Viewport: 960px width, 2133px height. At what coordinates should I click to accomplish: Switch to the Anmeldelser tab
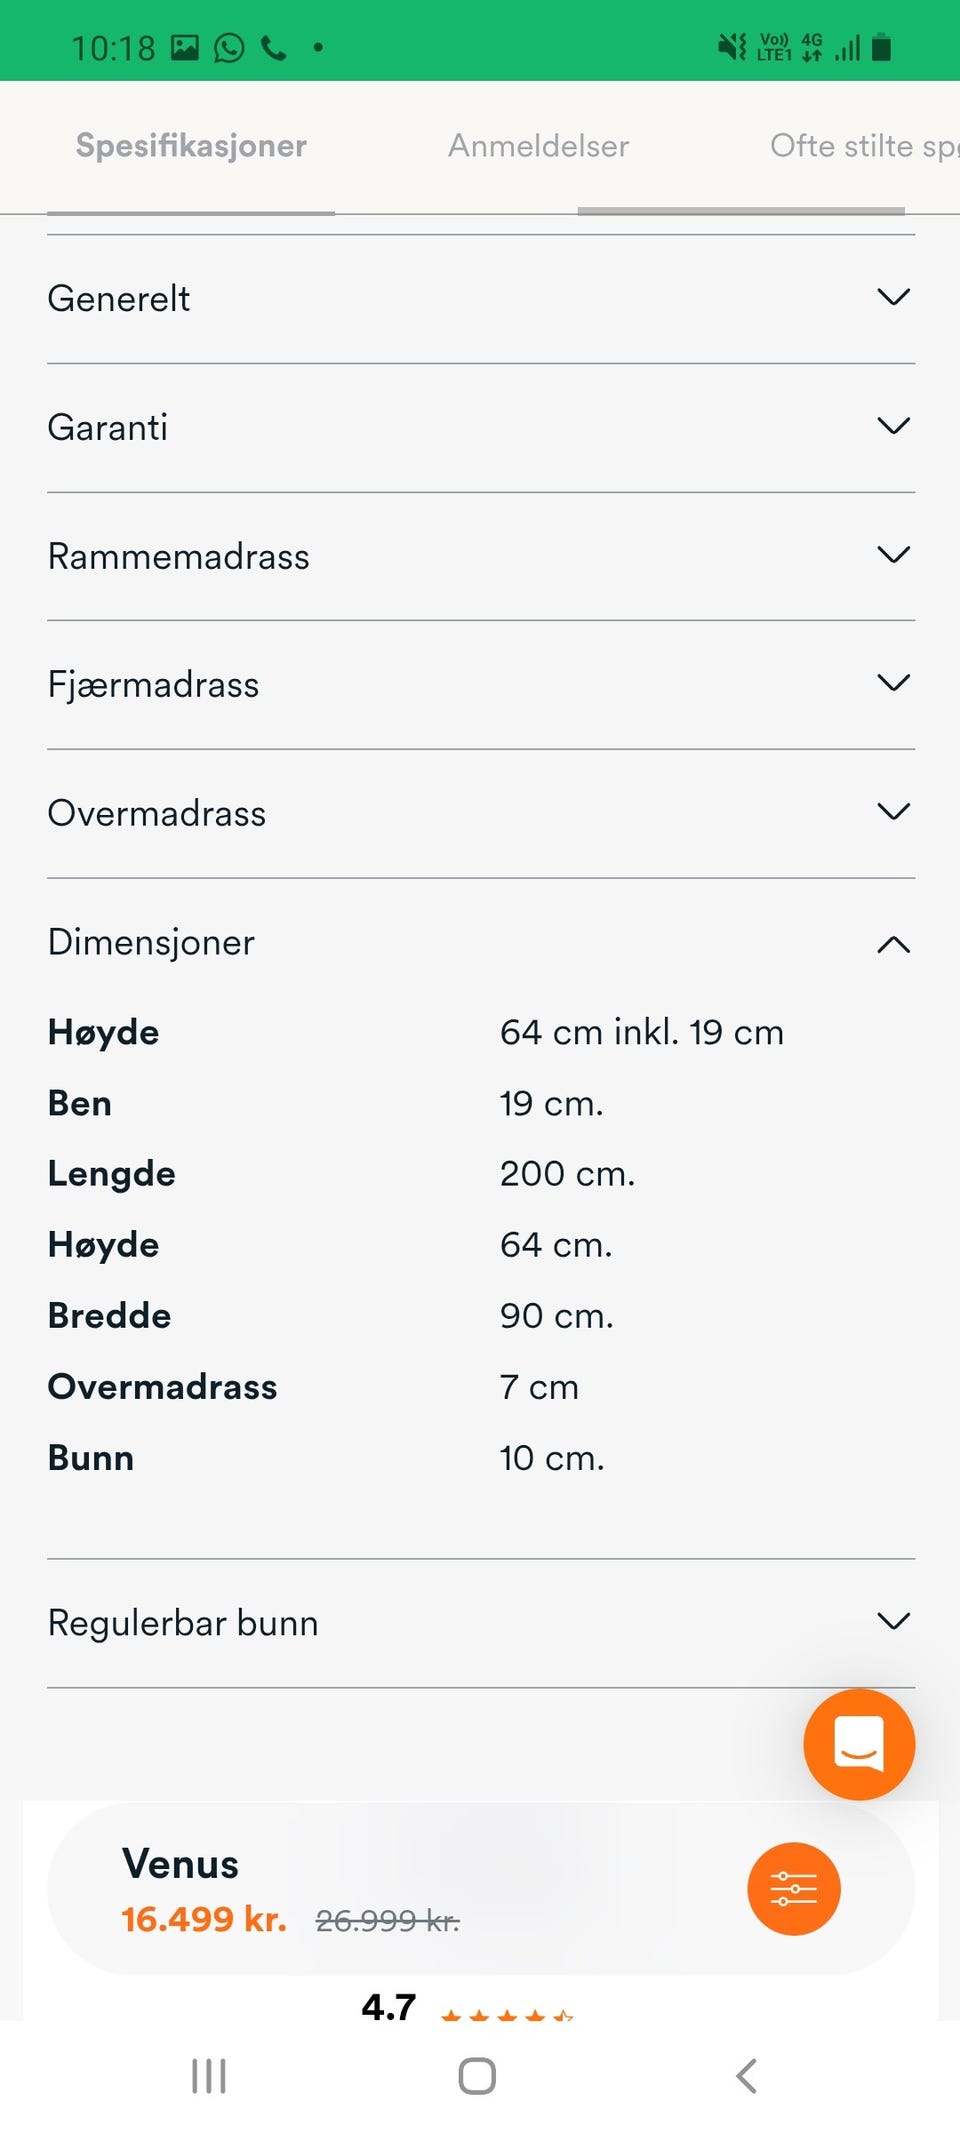click(538, 146)
